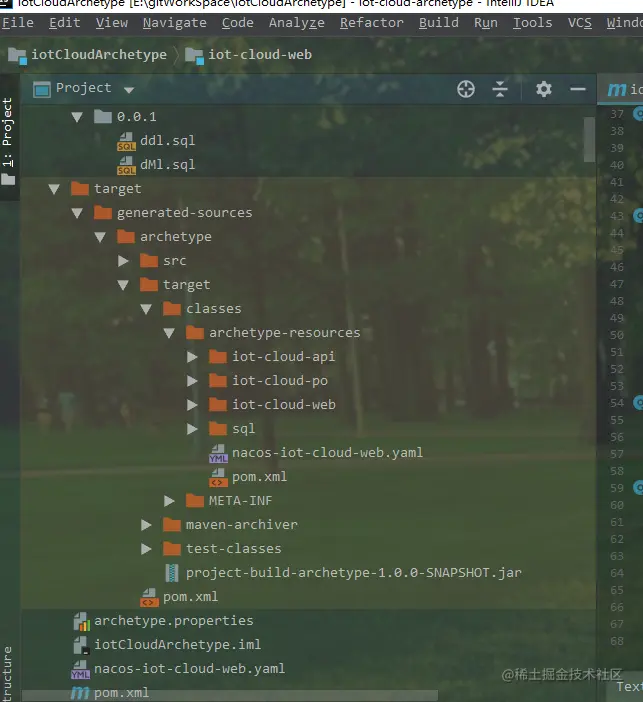
Task: Click the Collapse All icon in Project panel
Action: pyautogui.click(x=500, y=89)
